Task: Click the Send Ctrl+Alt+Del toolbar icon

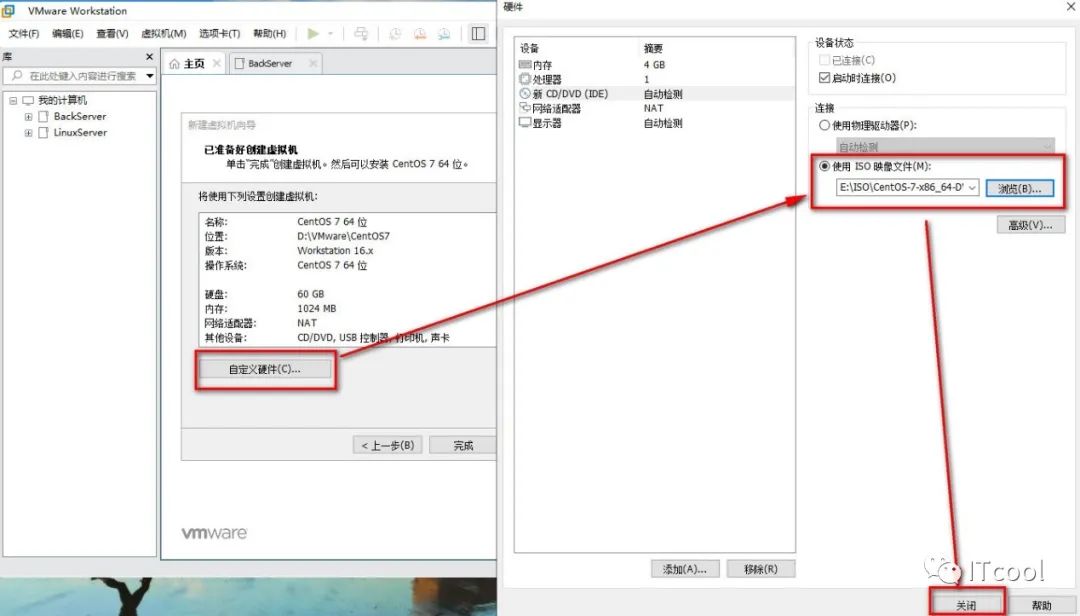Action: coord(360,33)
